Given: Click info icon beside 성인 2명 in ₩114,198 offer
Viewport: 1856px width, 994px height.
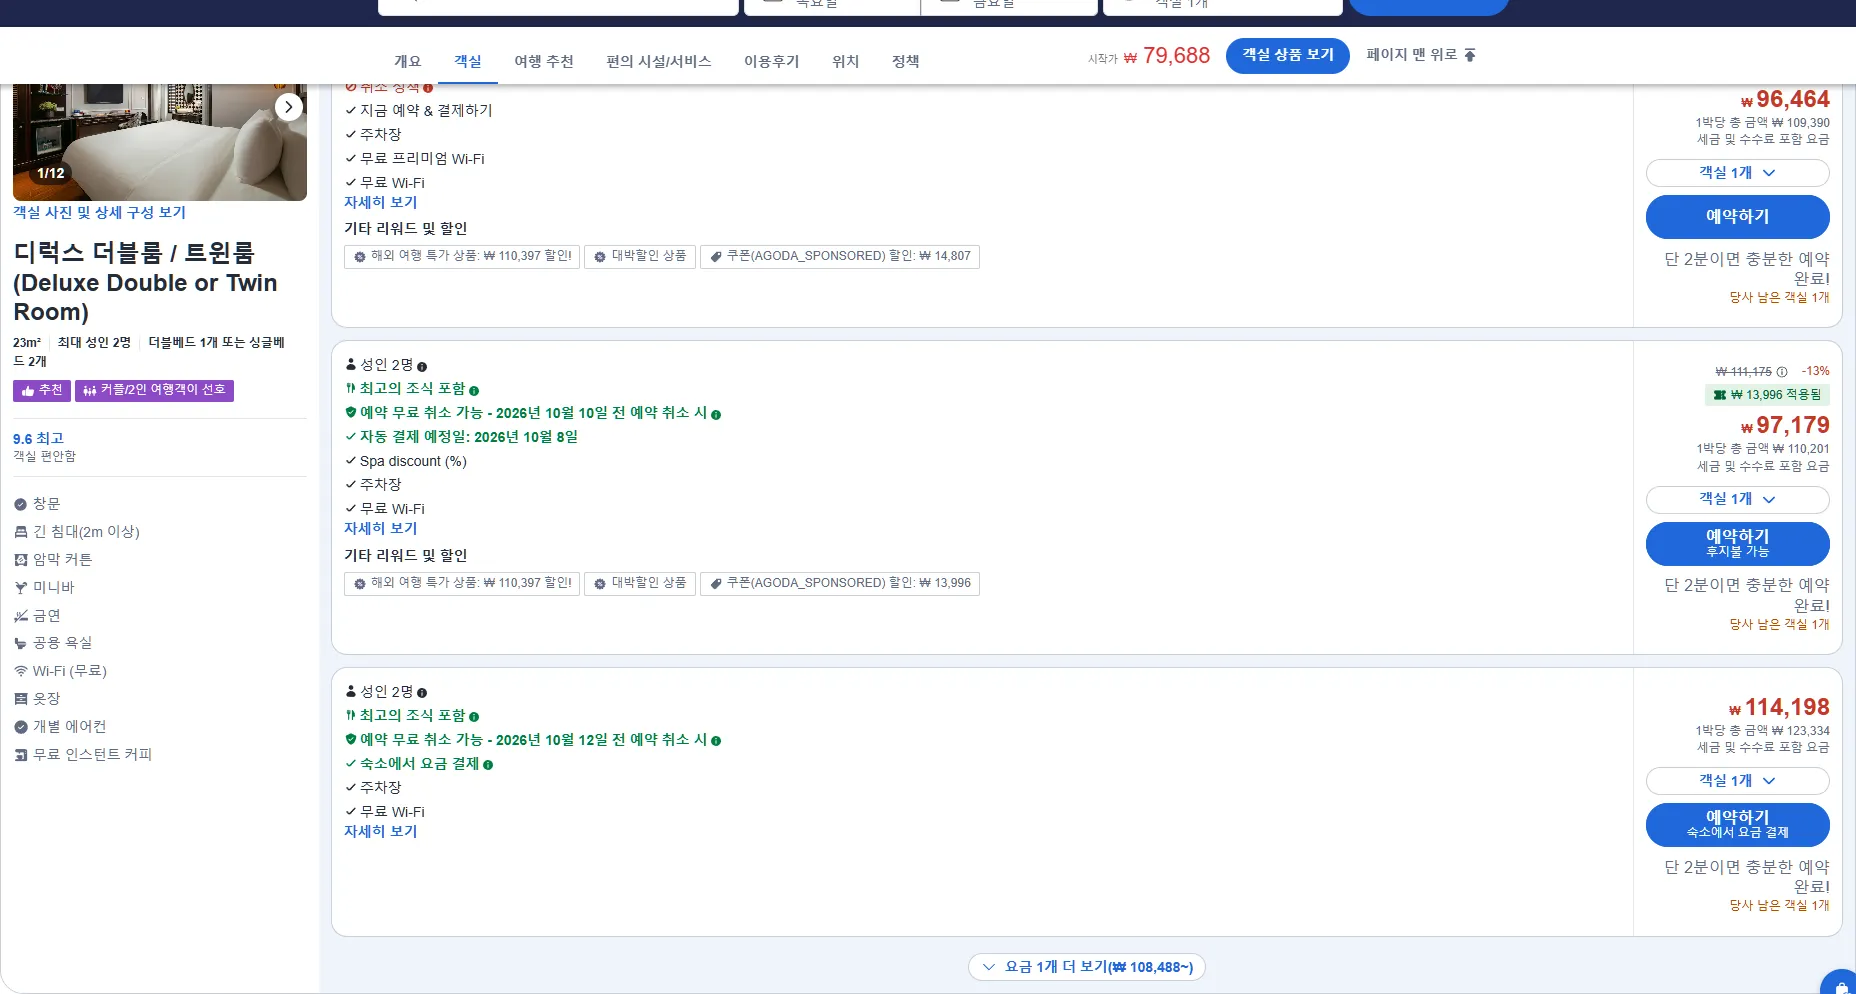Looking at the screenshot, I should (x=422, y=693).
